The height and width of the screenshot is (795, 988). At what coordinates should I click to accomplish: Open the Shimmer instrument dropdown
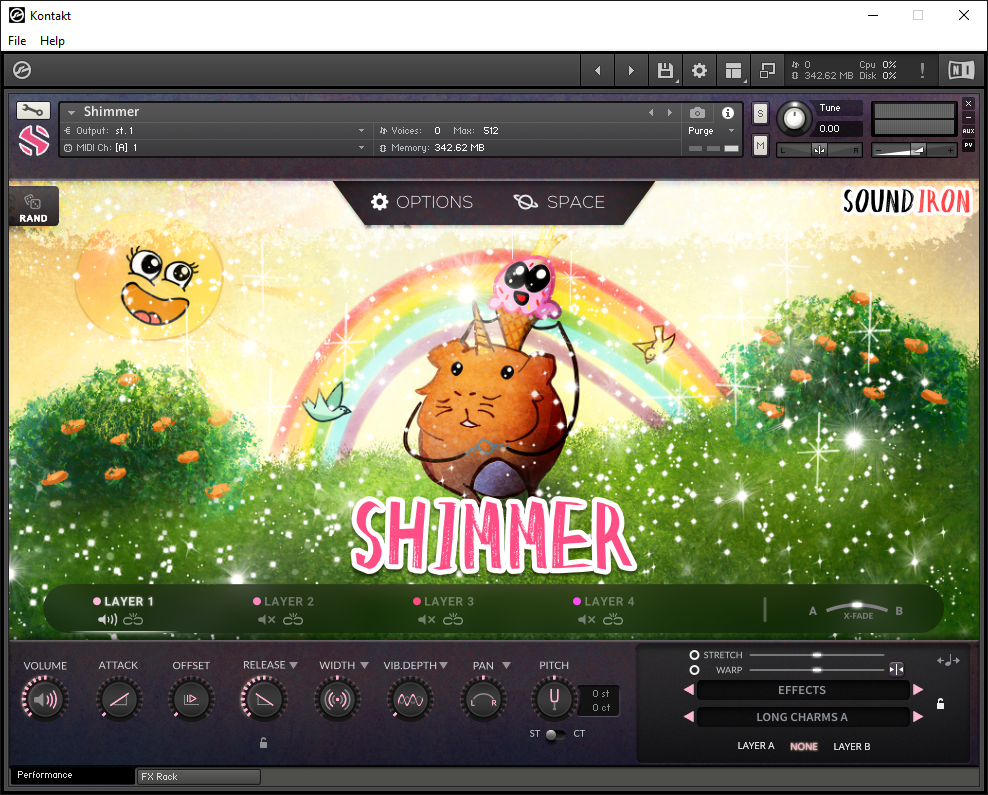point(71,112)
